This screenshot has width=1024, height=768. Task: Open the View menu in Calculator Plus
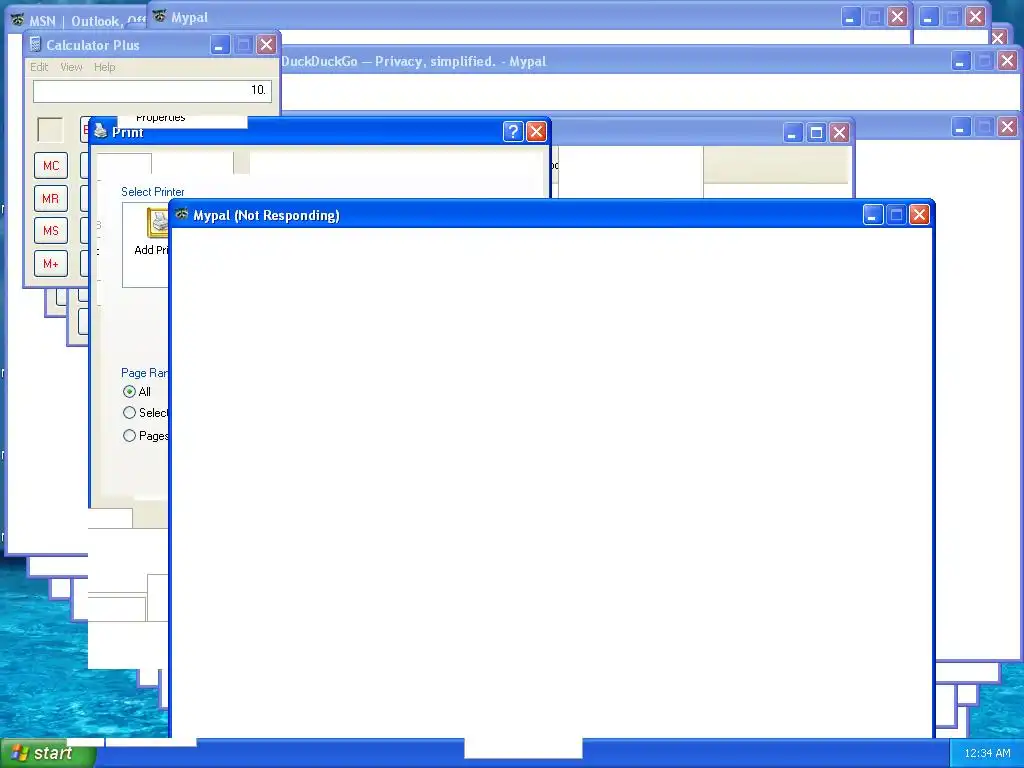pos(71,67)
